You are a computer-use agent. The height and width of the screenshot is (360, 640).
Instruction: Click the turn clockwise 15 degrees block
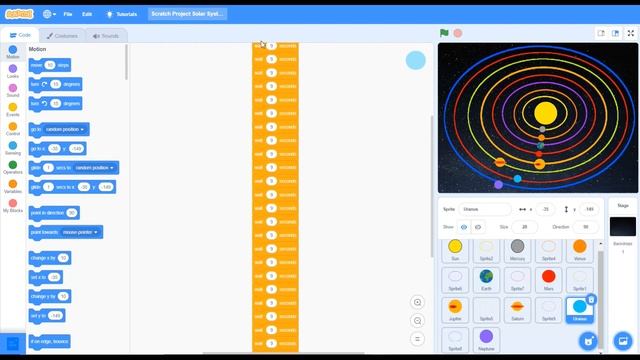[x=56, y=84]
